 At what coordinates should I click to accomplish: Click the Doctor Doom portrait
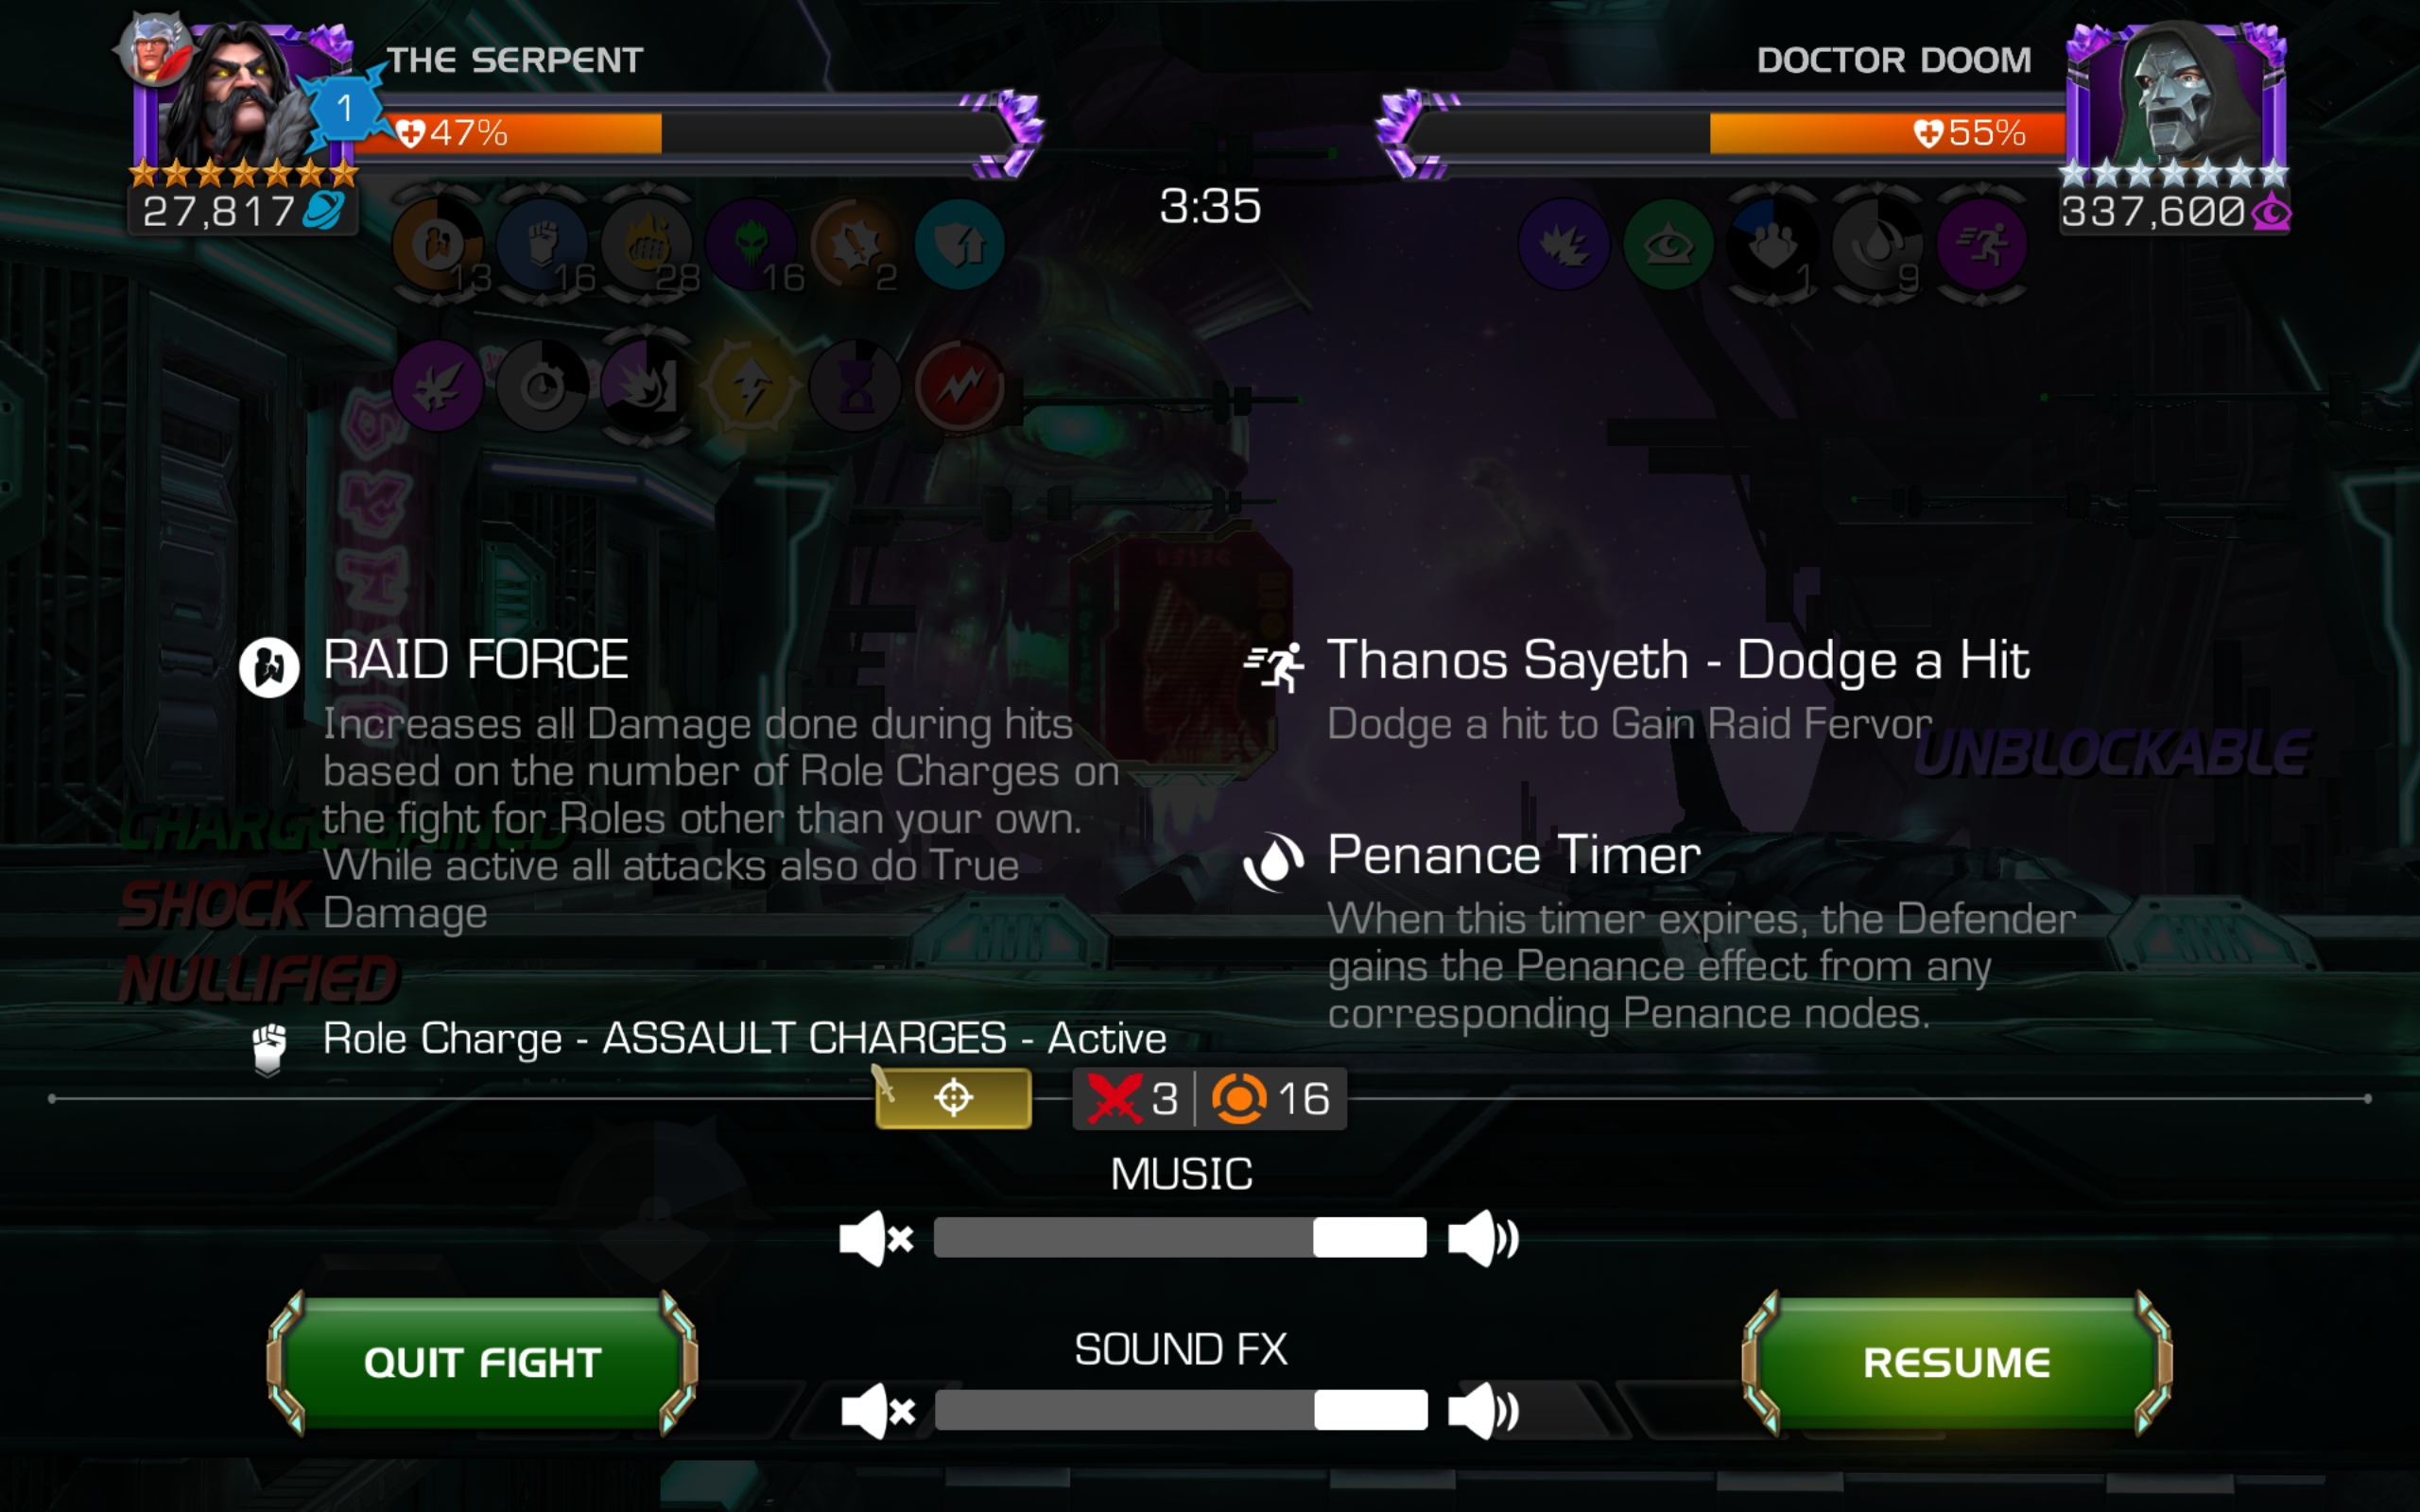pyautogui.click(x=2176, y=100)
